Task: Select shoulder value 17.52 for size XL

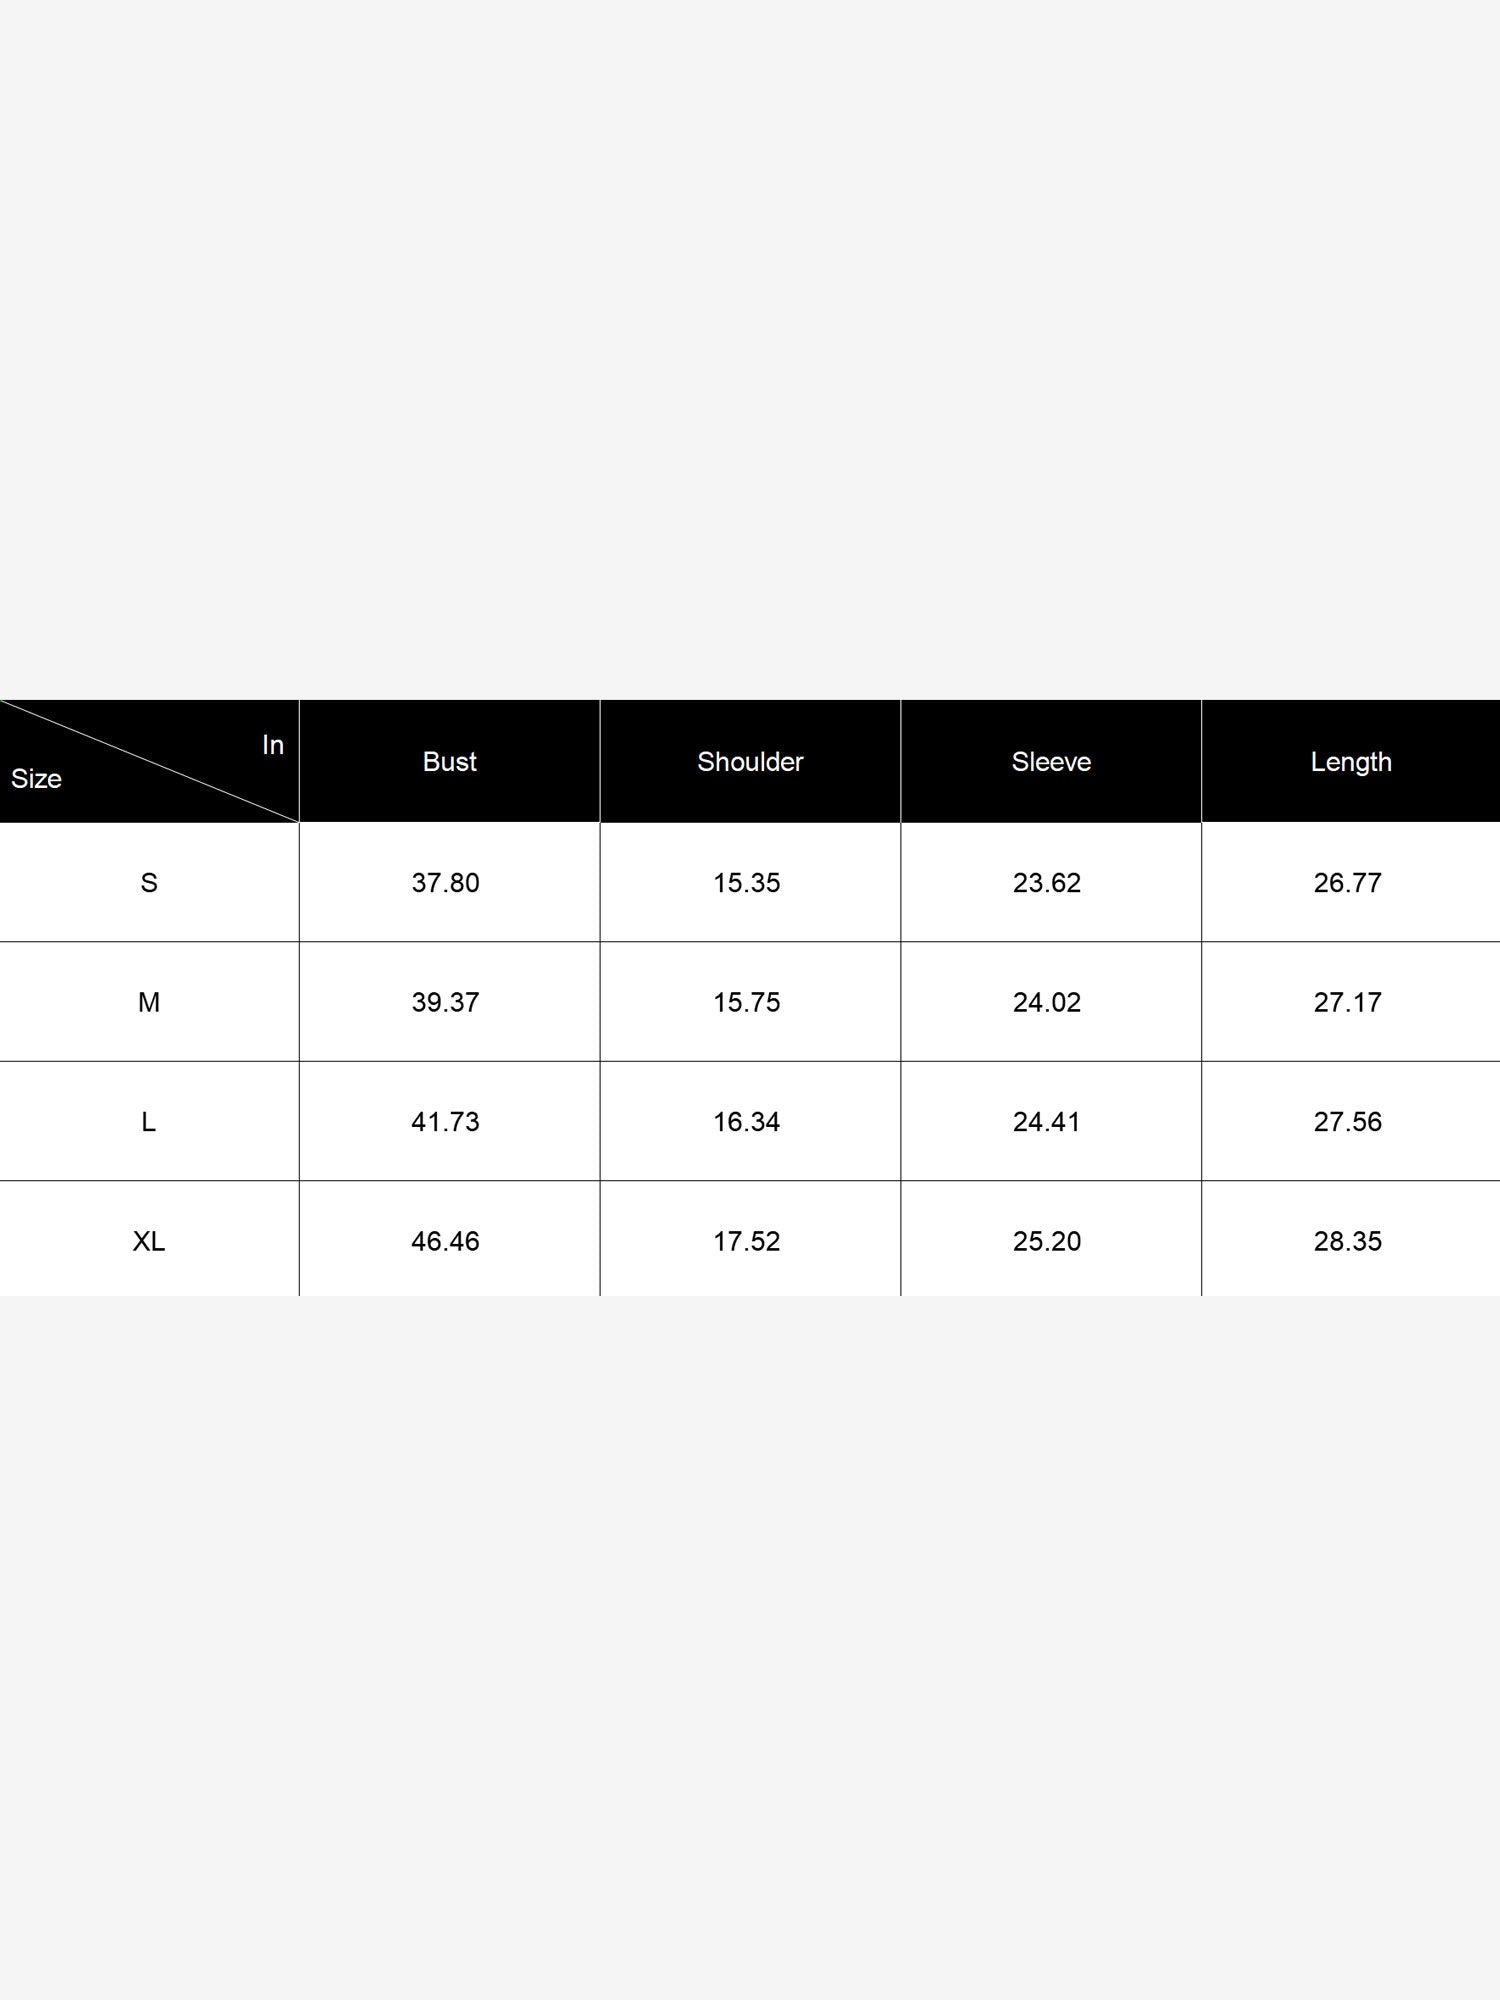Action: point(746,1241)
